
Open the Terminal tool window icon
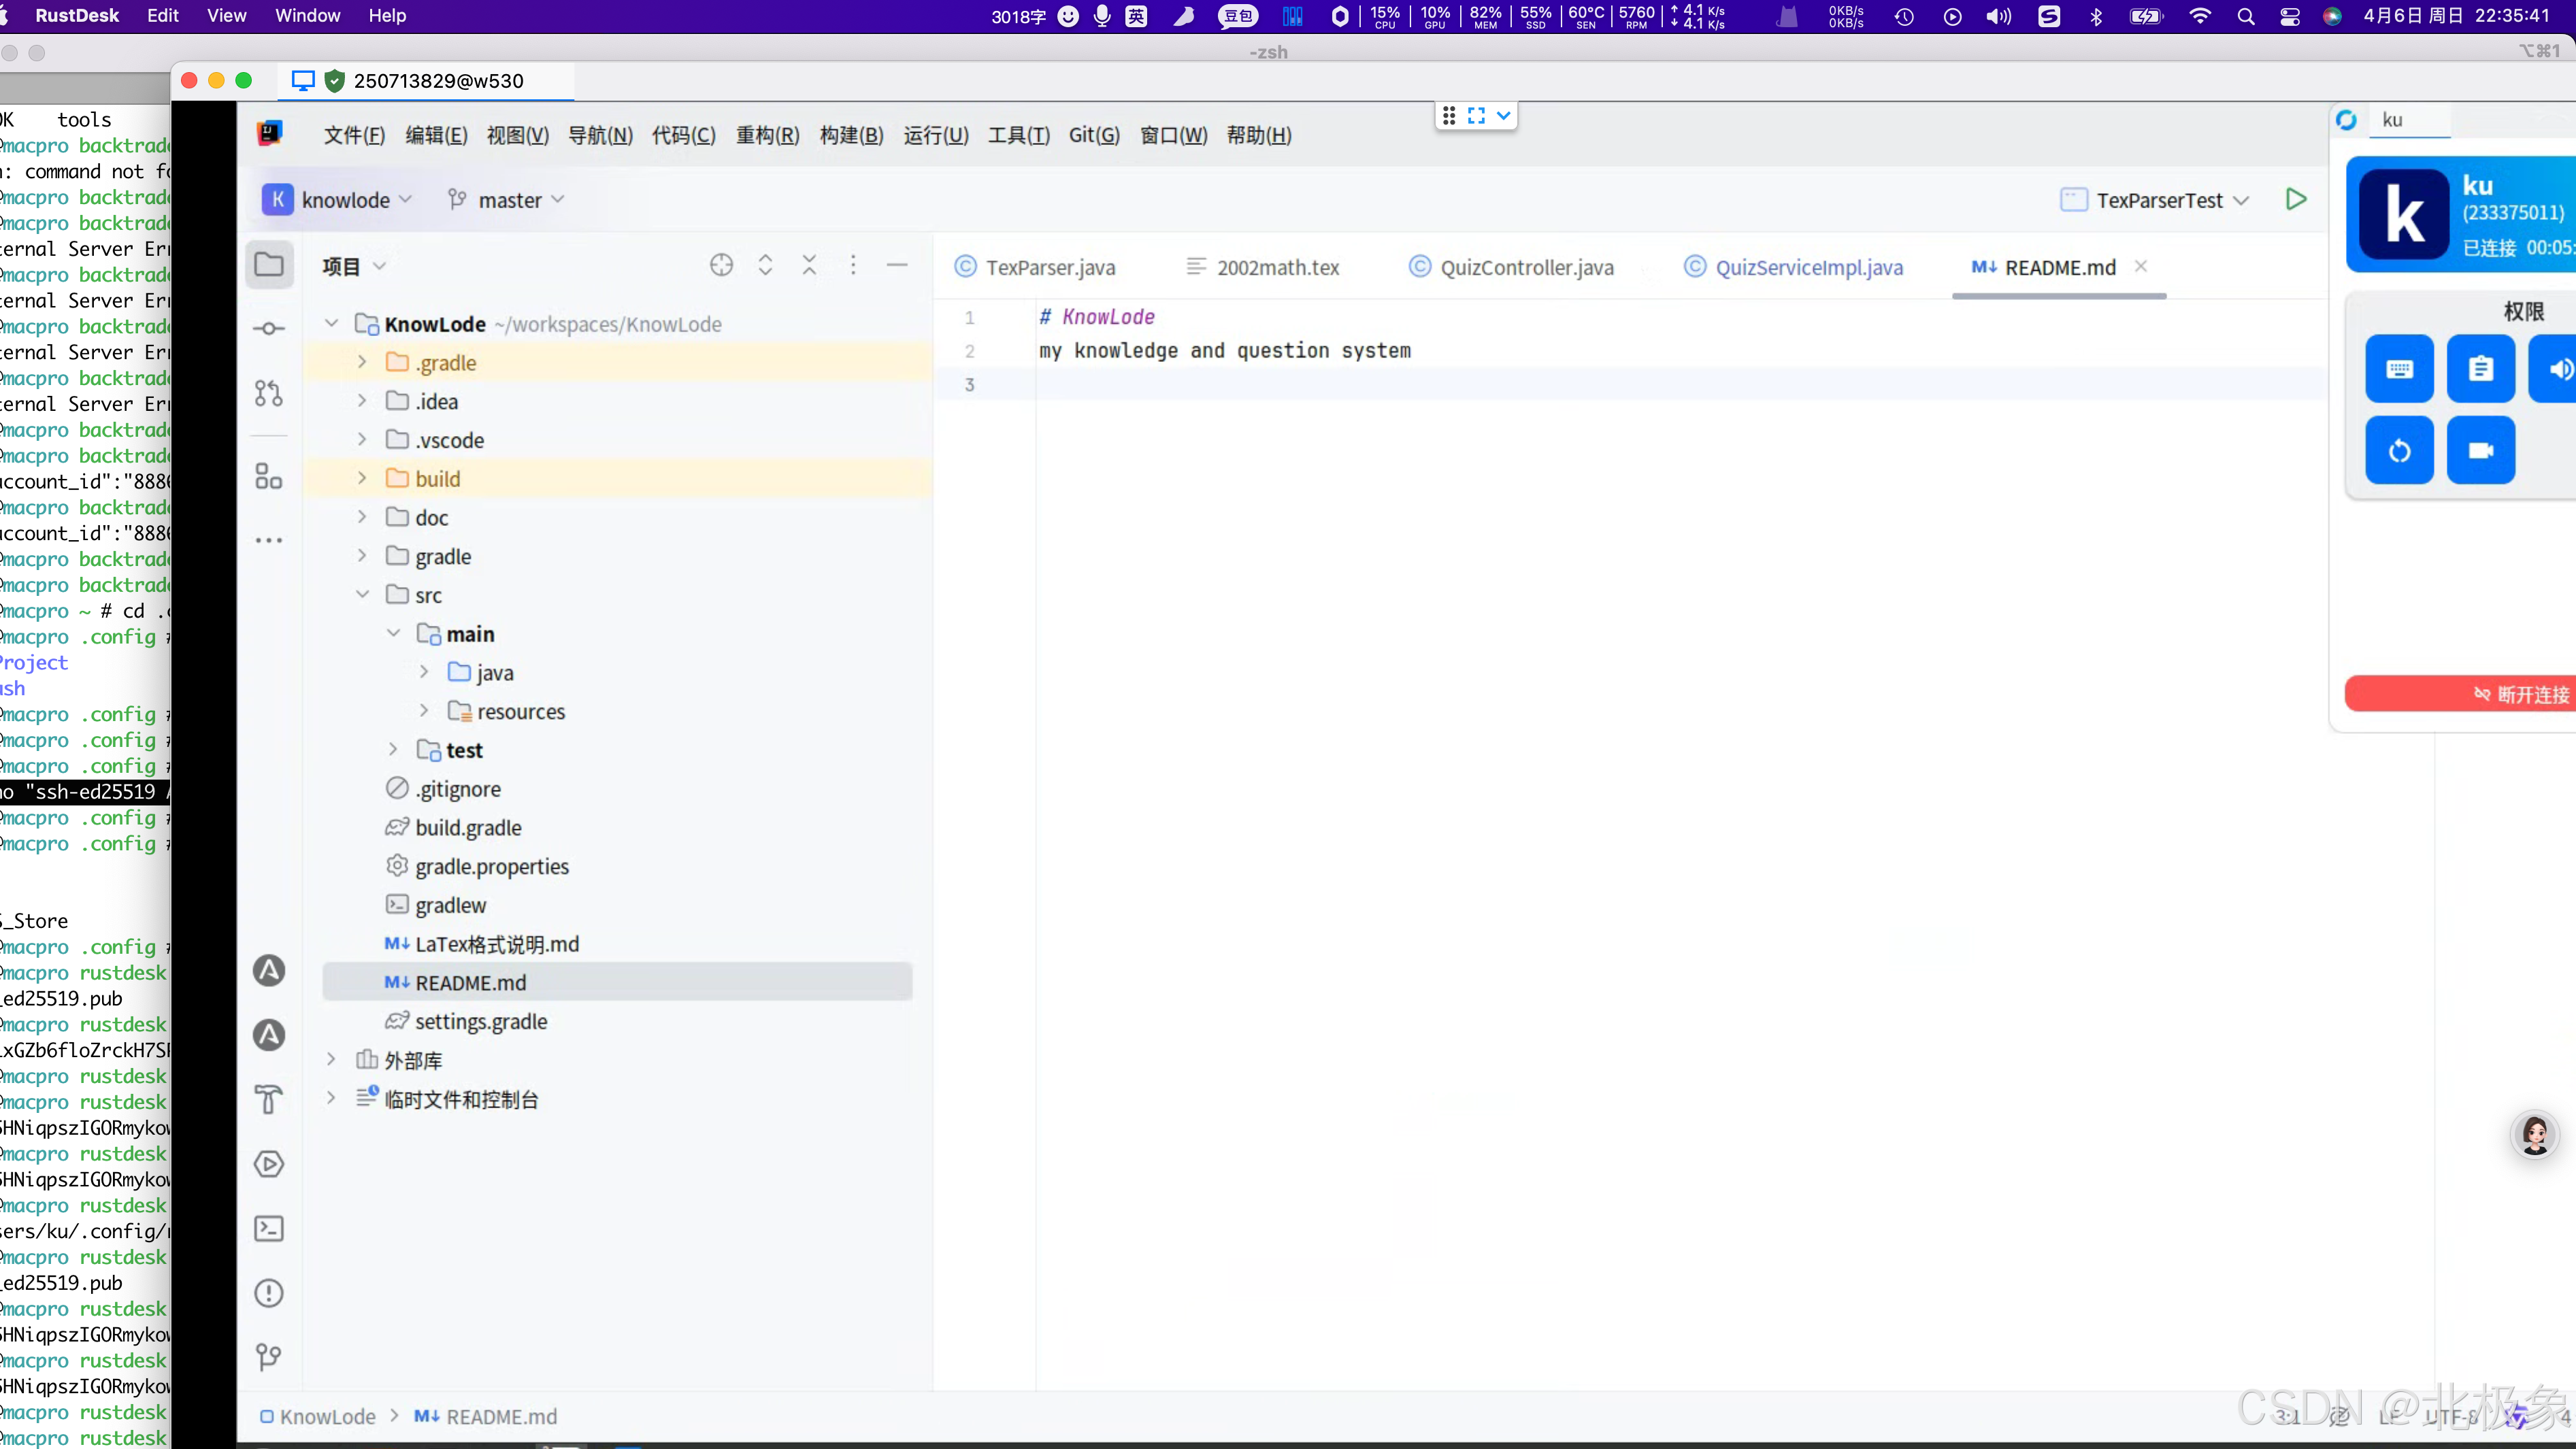click(268, 1228)
